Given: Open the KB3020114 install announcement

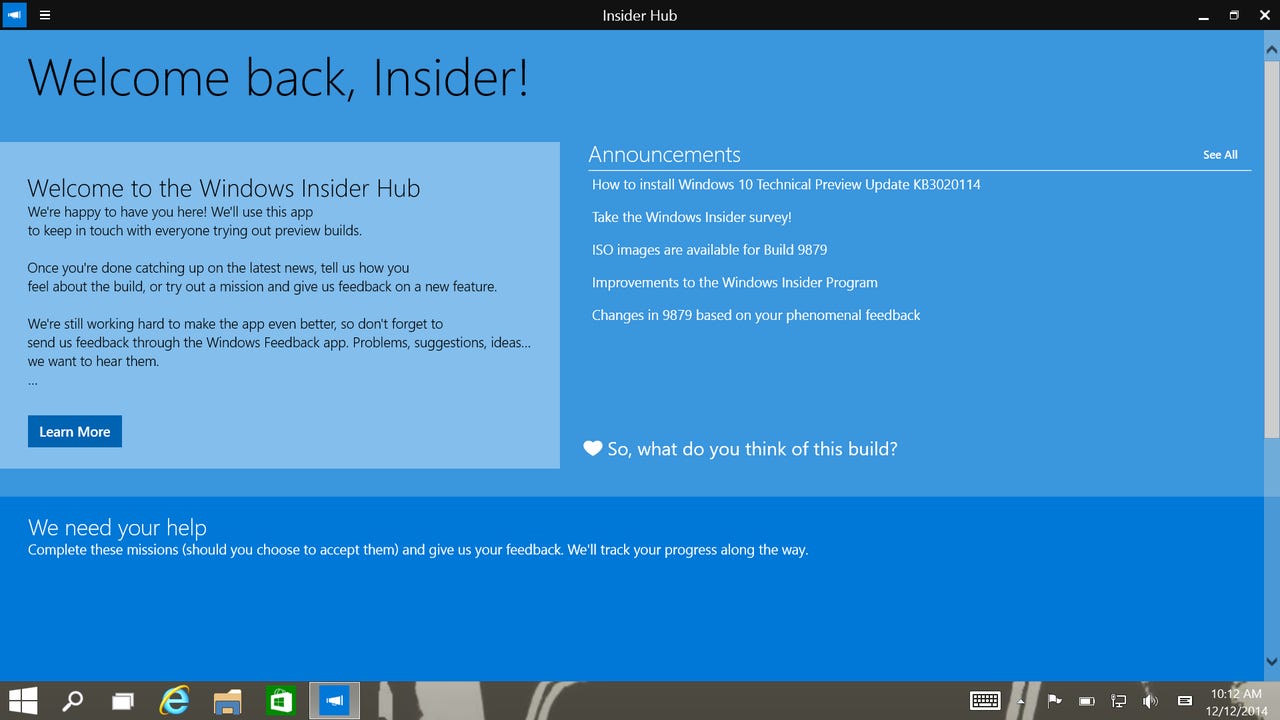Looking at the screenshot, I should point(786,184).
